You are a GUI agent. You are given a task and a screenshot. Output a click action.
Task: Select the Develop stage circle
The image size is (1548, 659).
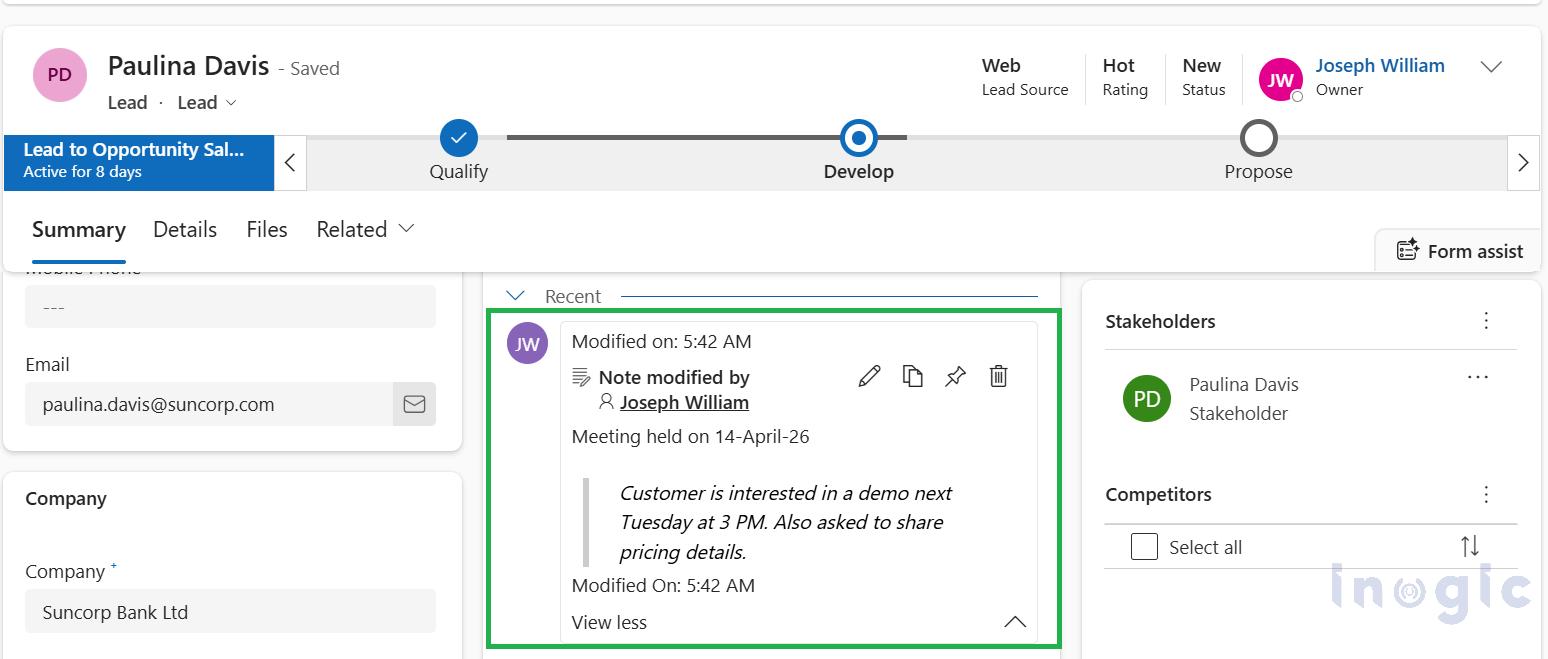[858, 138]
